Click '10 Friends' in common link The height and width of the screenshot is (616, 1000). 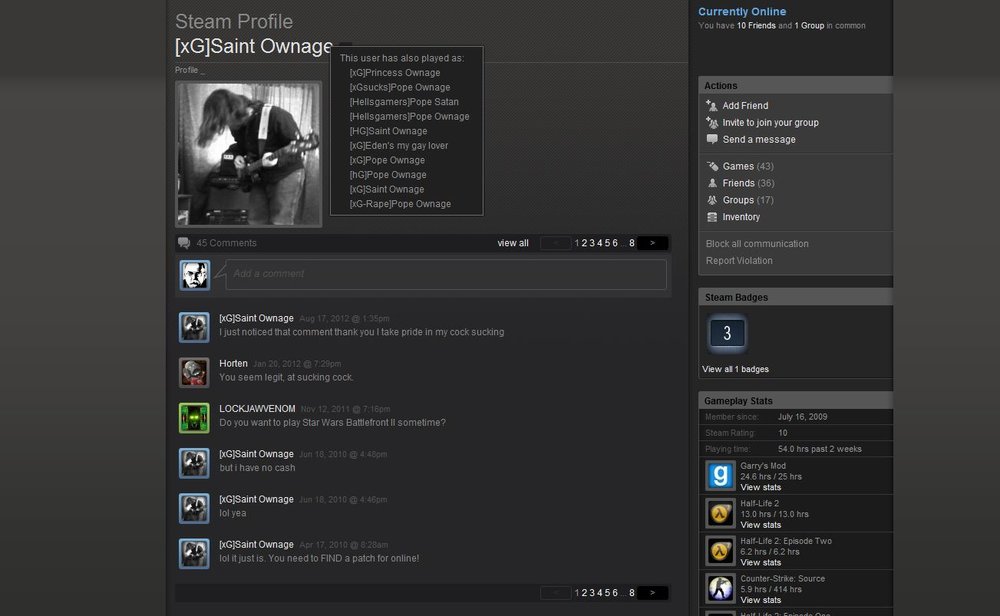pyautogui.click(x=756, y=26)
